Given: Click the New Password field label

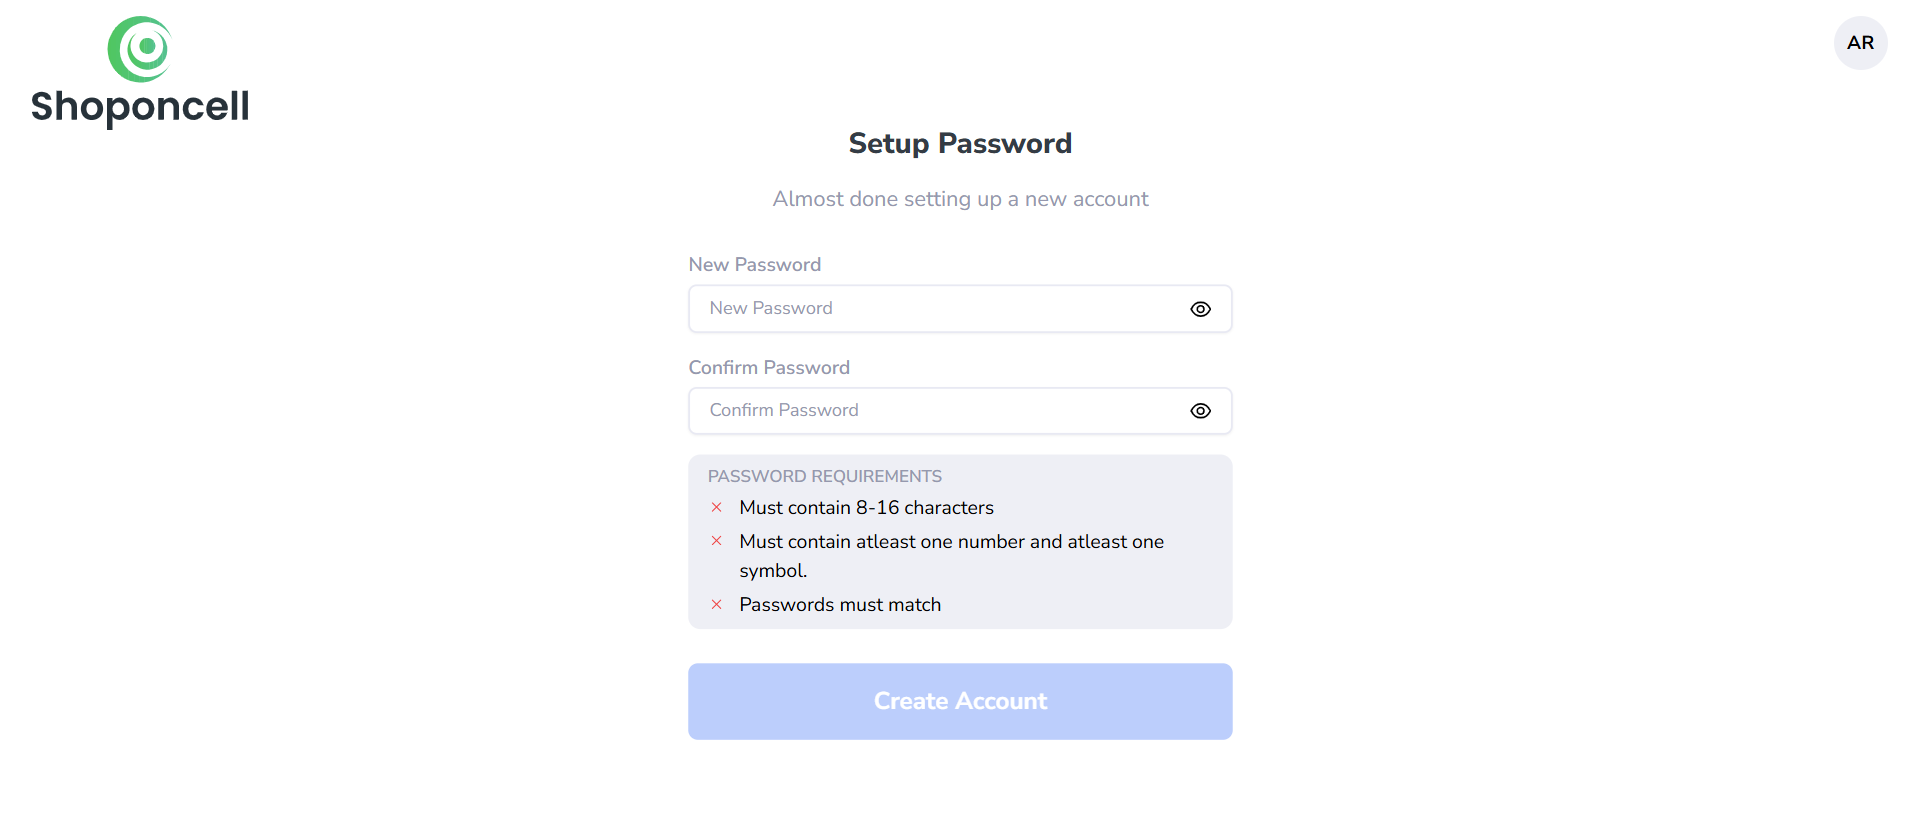Looking at the screenshot, I should (754, 265).
